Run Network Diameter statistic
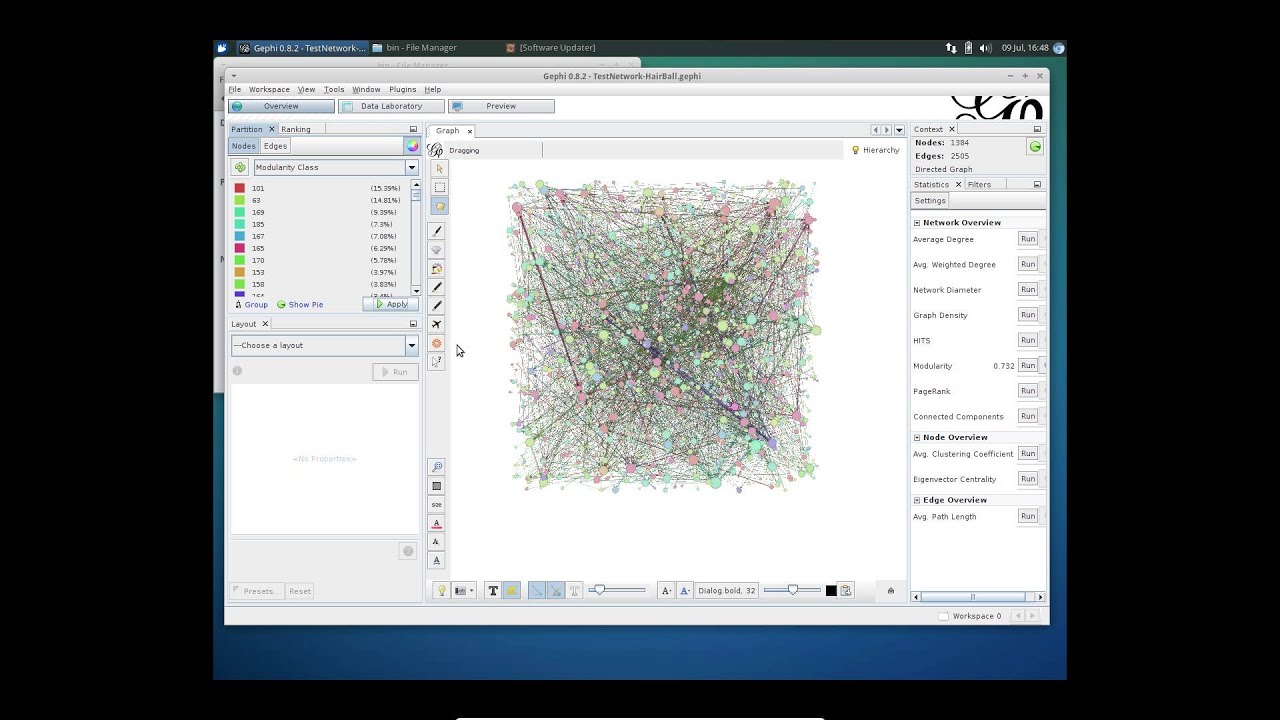 coord(1027,289)
